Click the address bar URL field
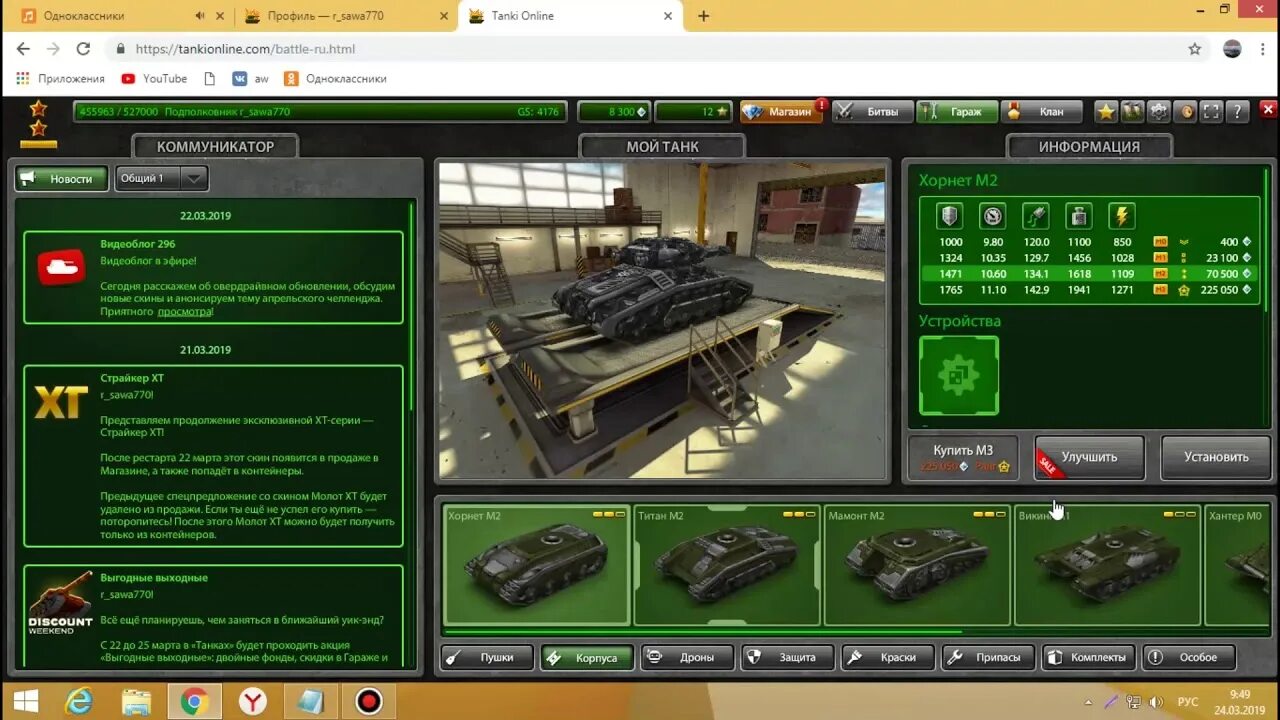Image resolution: width=1280 pixels, height=720 pixels. (640, 49)
